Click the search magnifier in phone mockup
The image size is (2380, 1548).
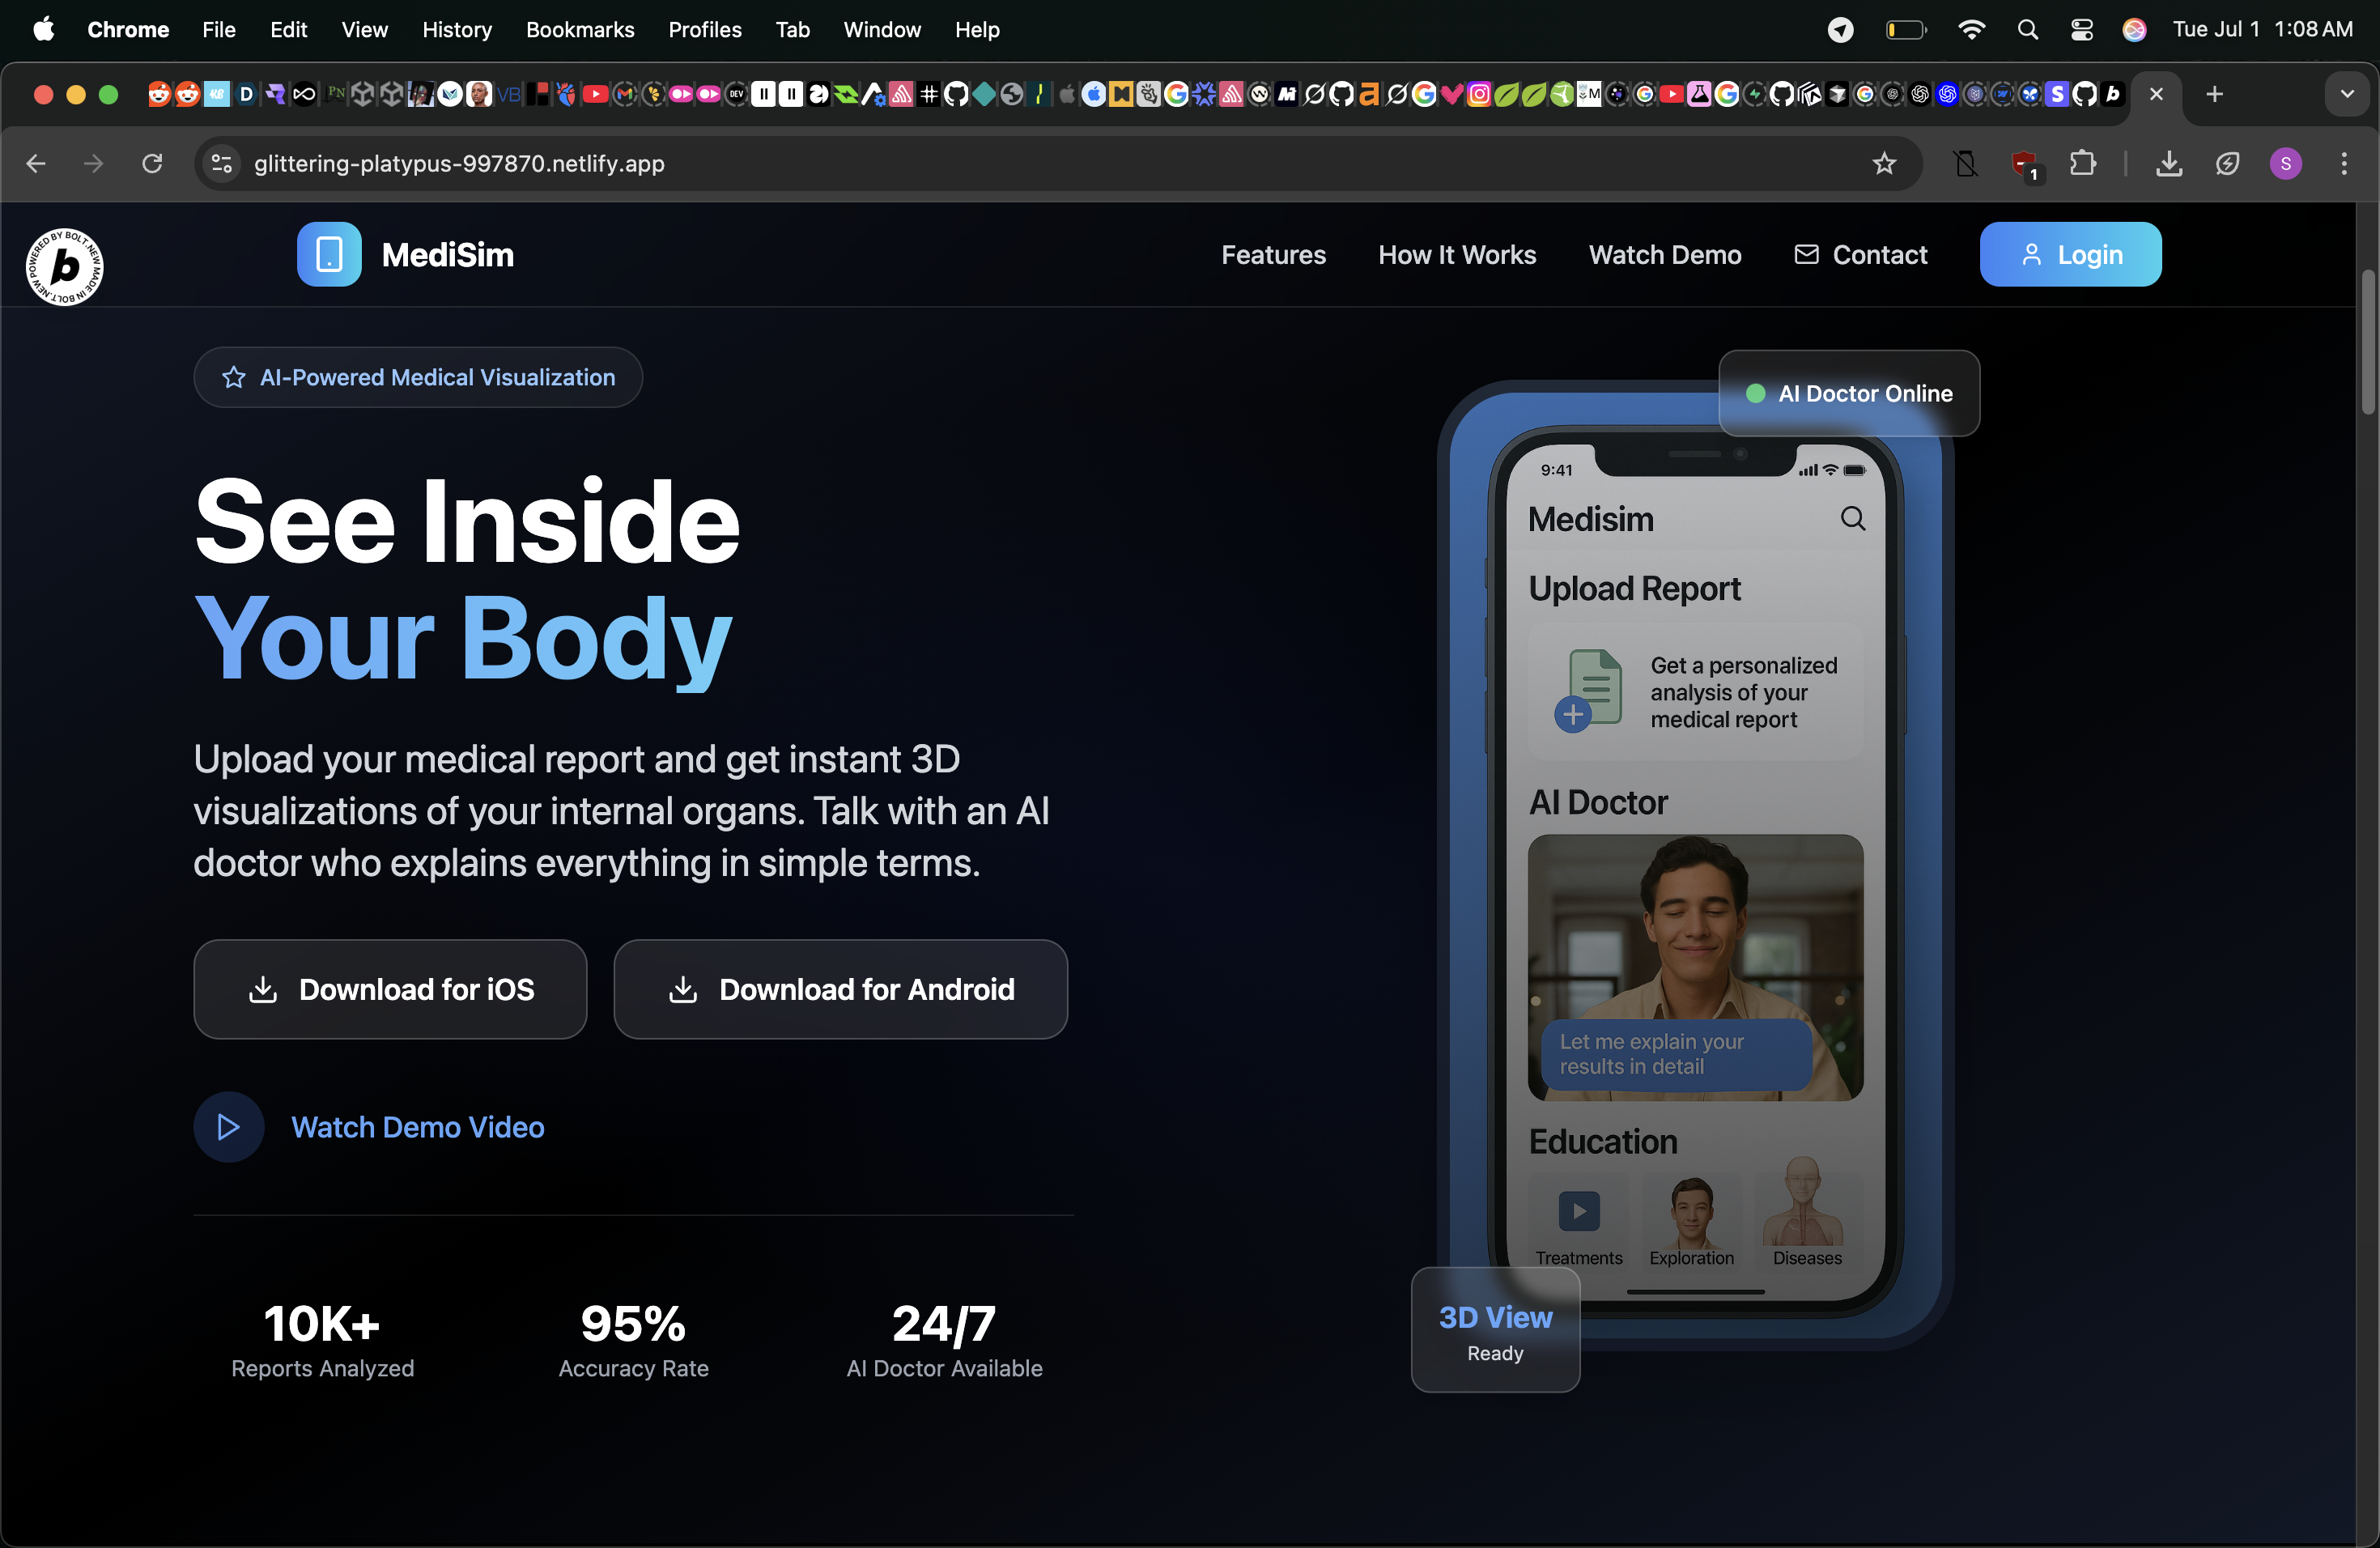pyautogui.click(x=1852, y=518)
